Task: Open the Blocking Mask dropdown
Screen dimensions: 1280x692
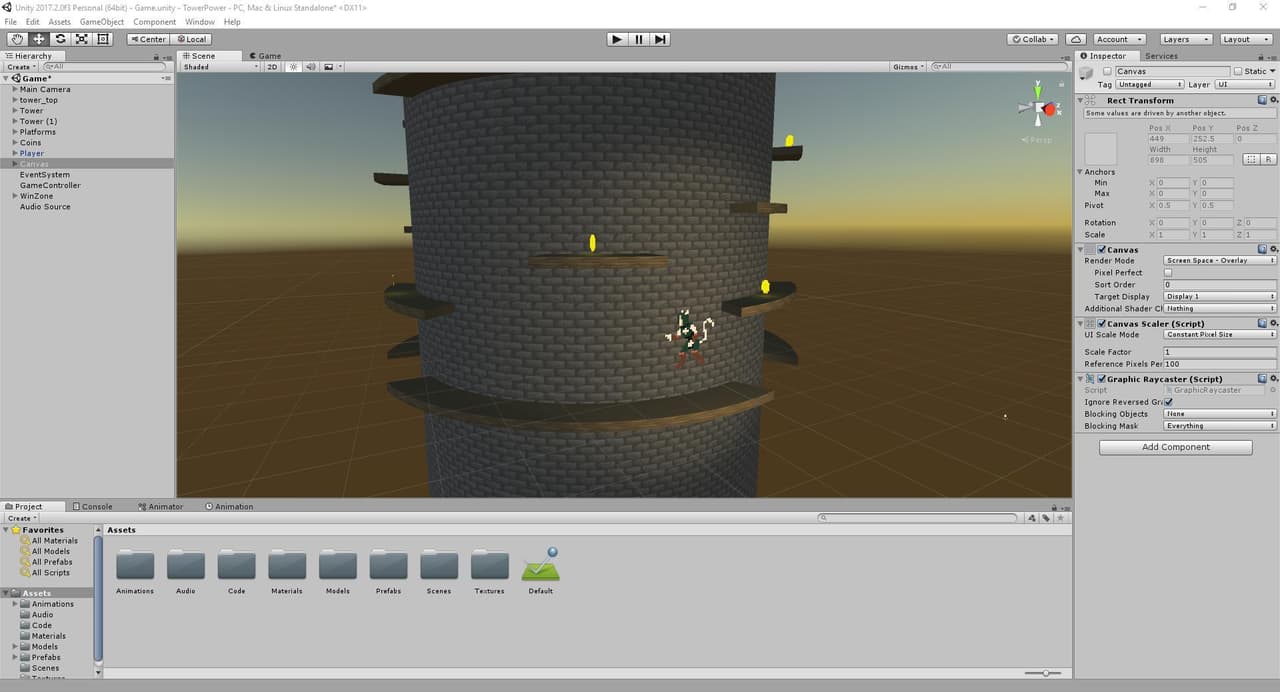Action: coord(1220,426)
